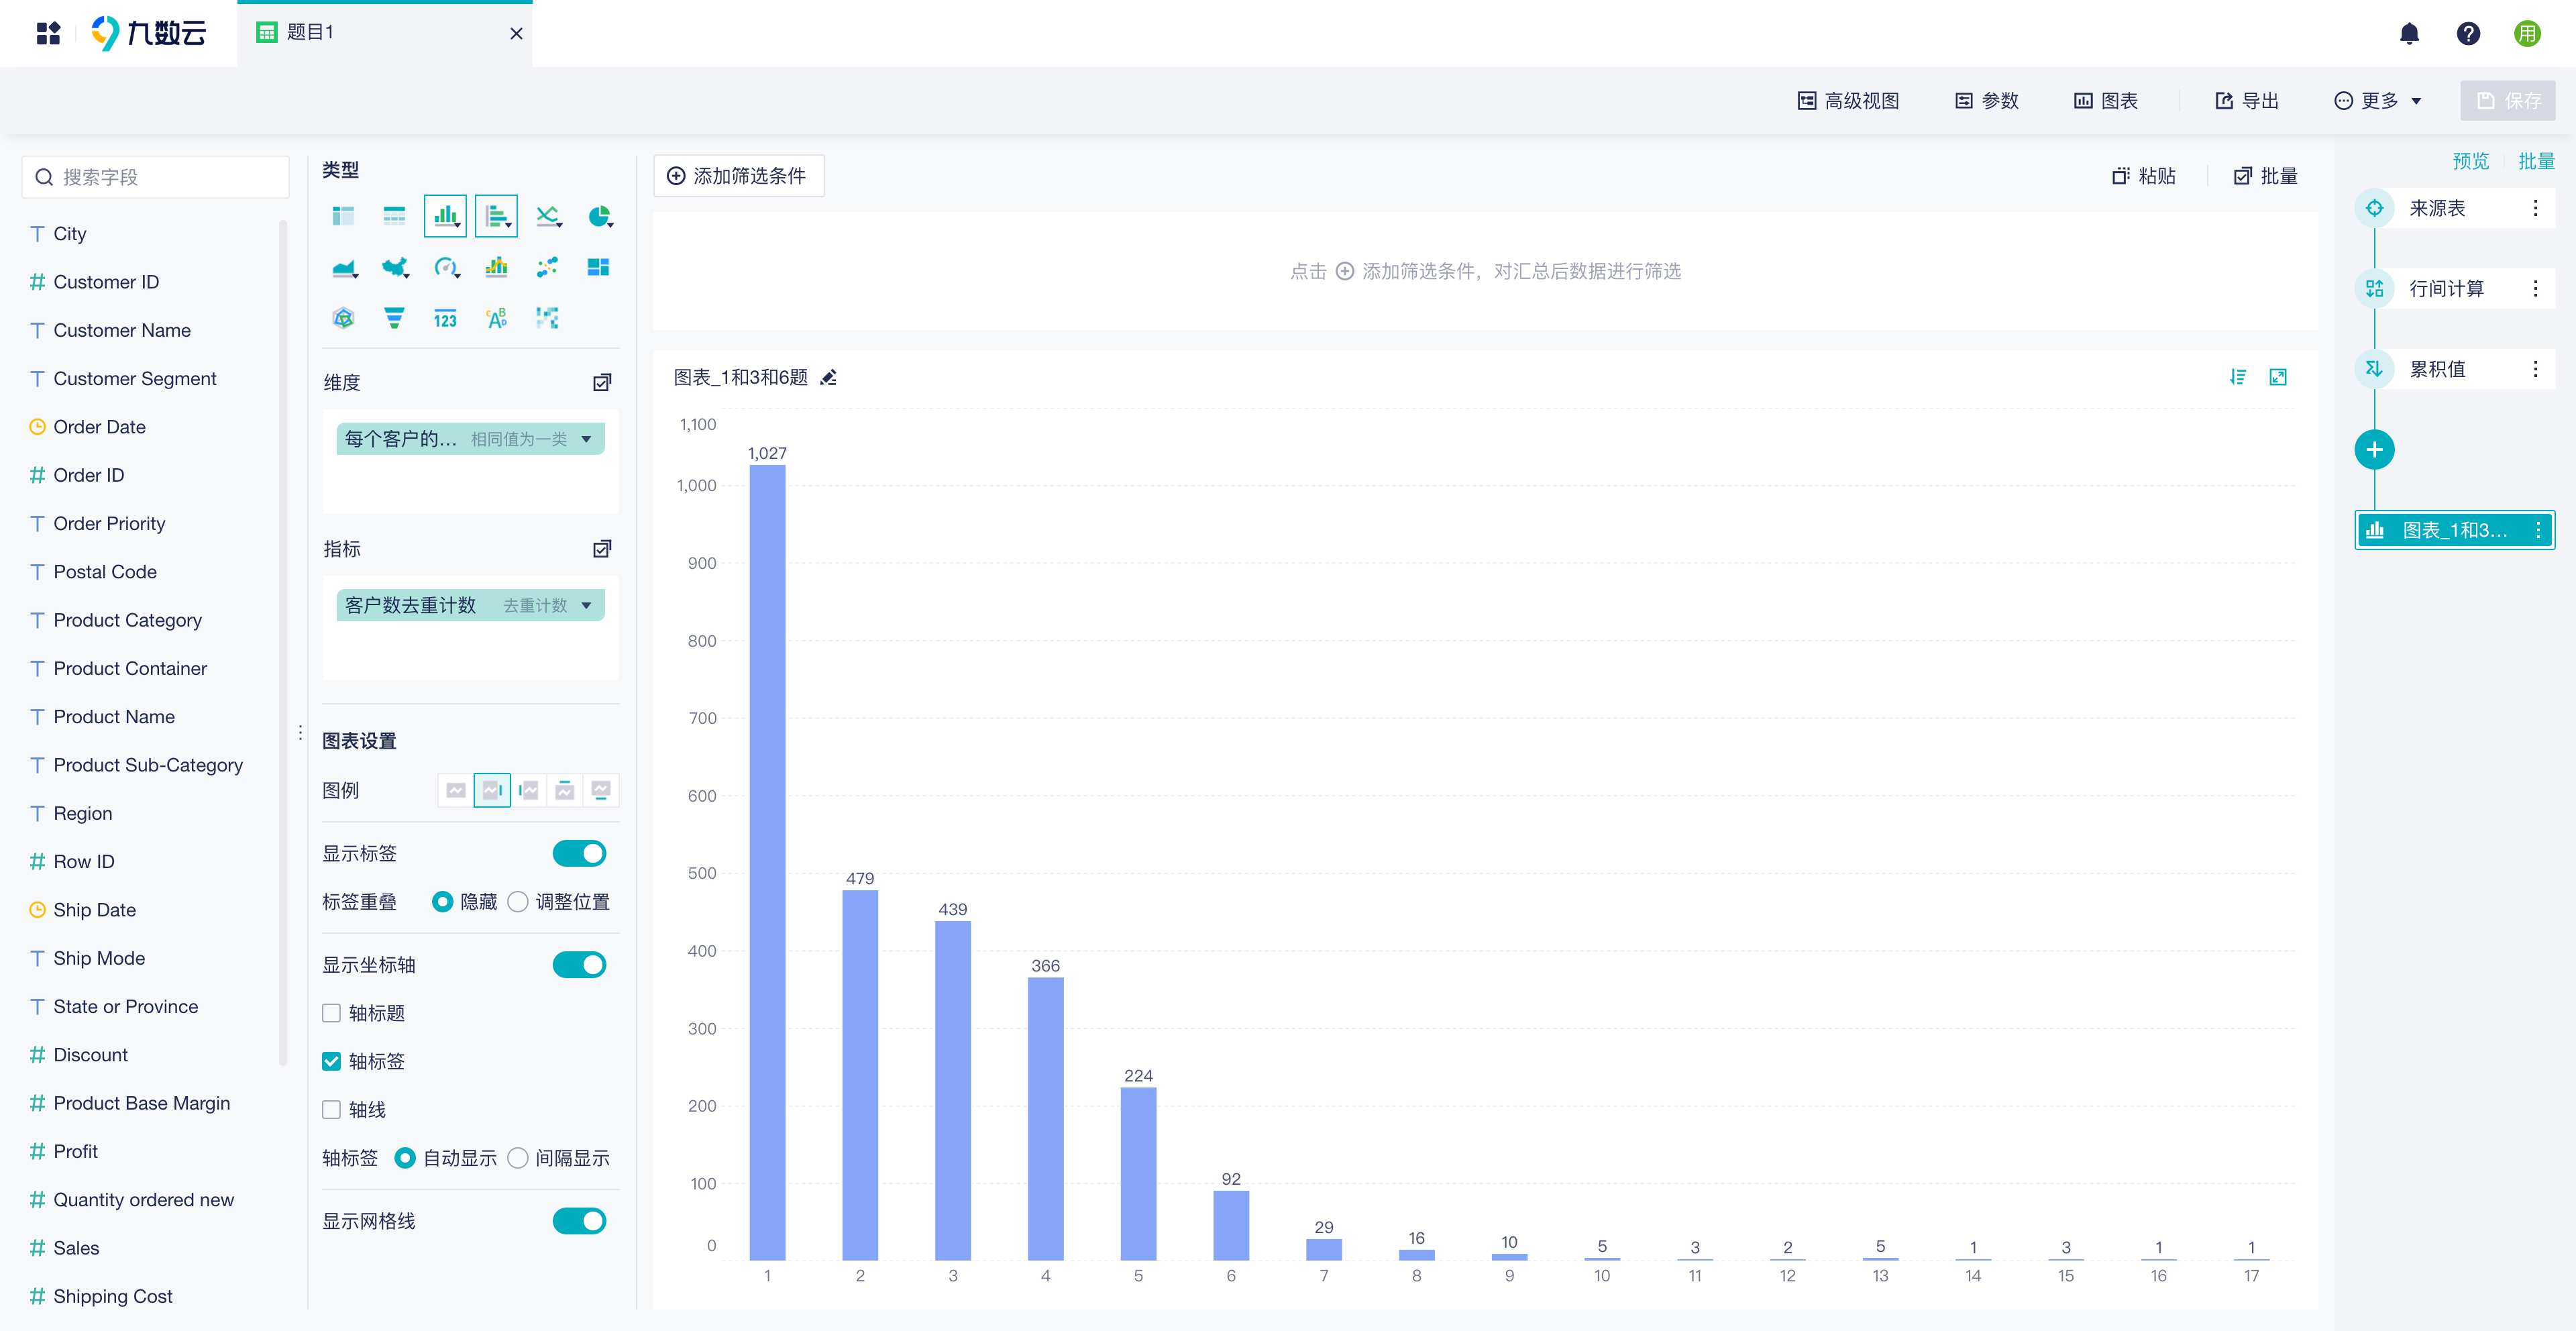Uncheck the 轴标签 checkbox
The height and width of the screenshot is (1331, 2576).
click(x=332, y=1061)
